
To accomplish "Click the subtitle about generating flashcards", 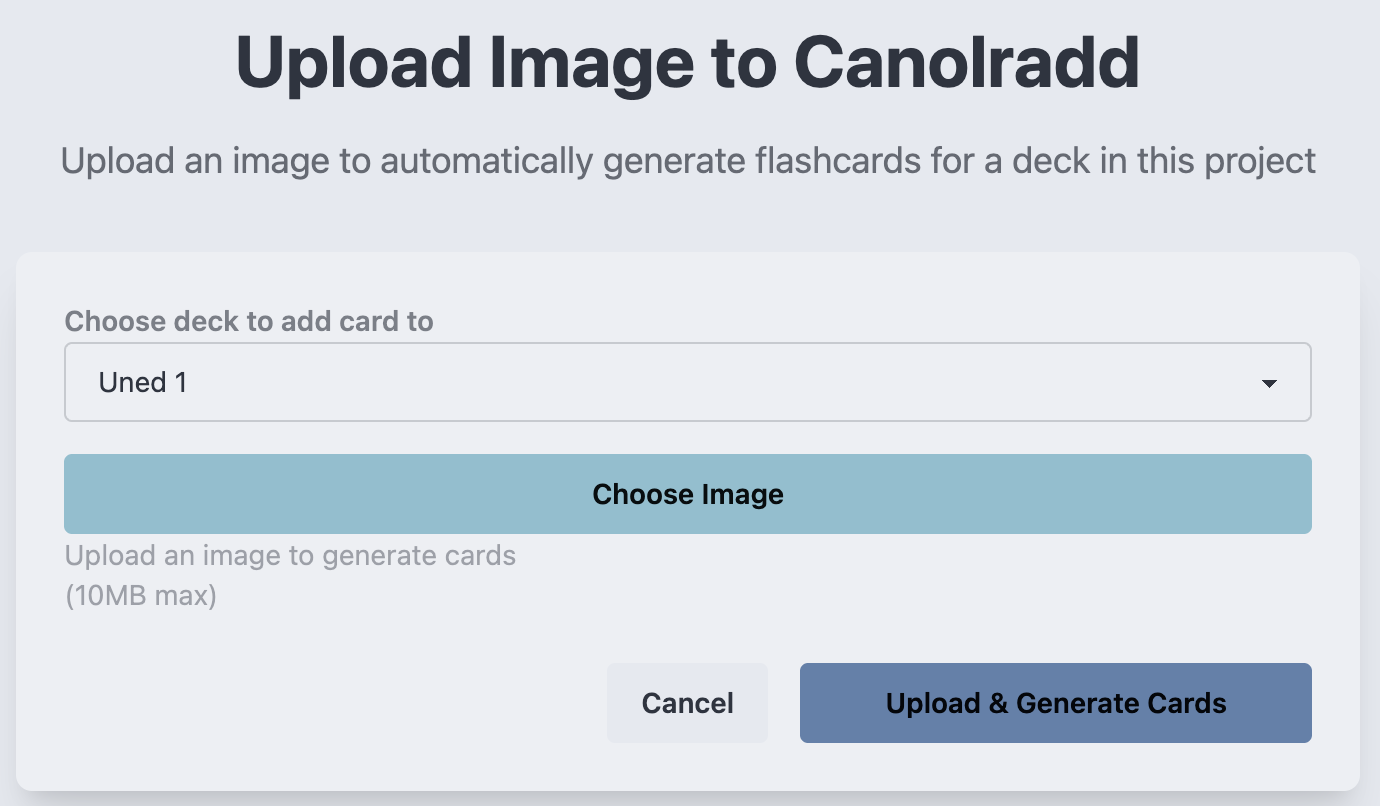I will 687,160.
